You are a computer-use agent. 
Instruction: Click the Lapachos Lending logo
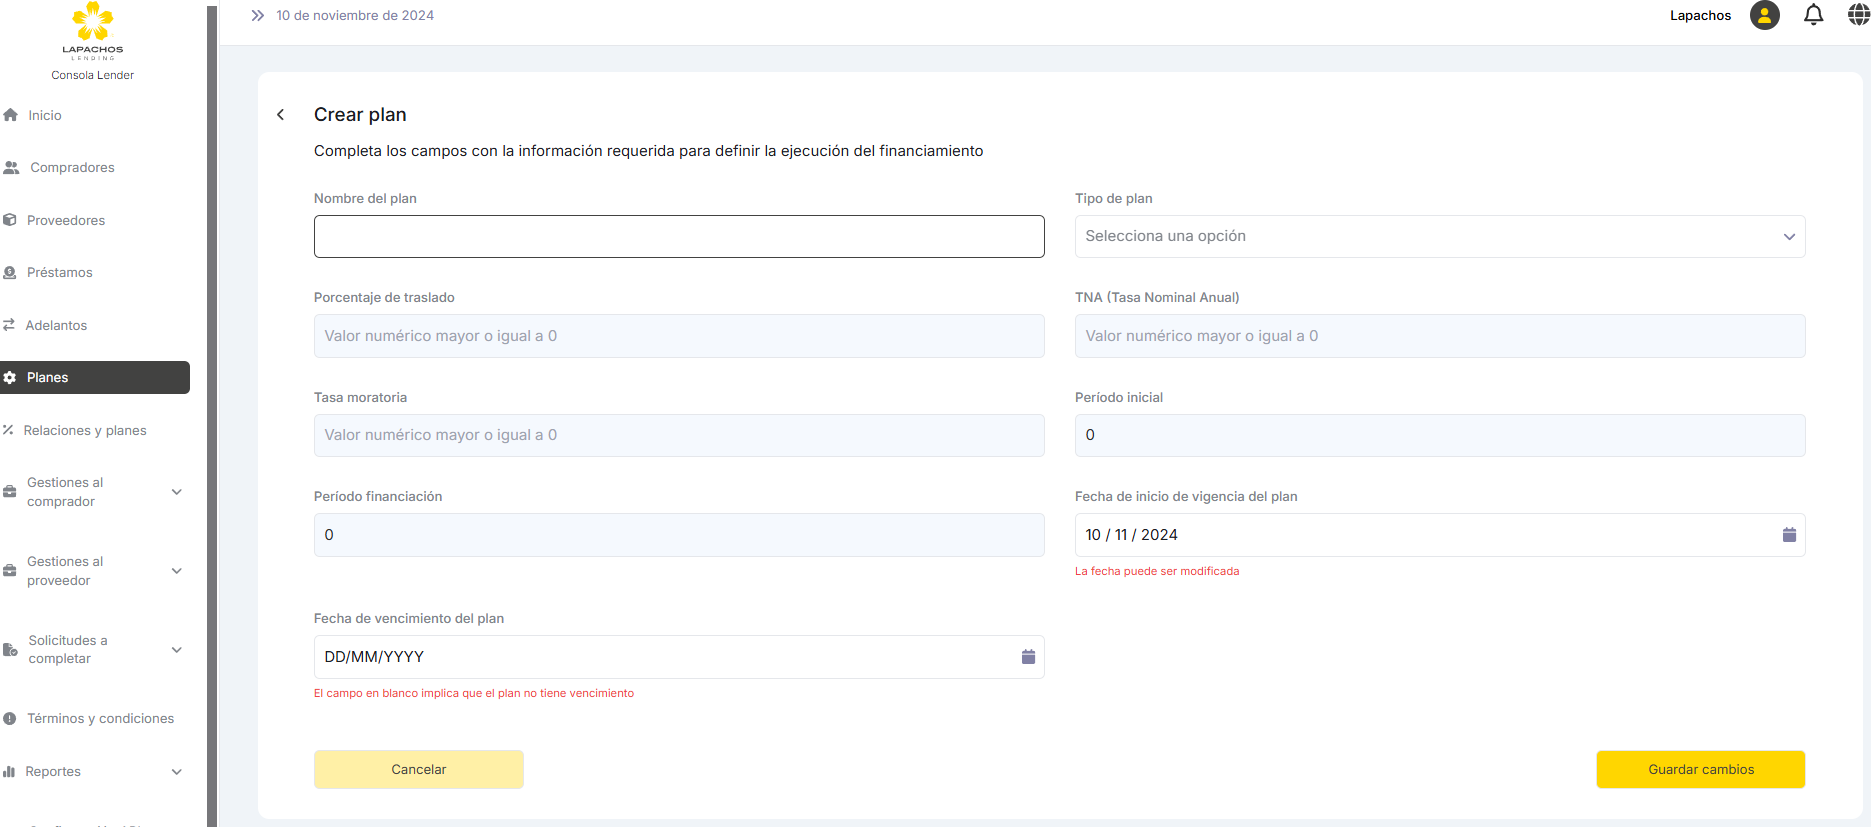coord(92,32)
